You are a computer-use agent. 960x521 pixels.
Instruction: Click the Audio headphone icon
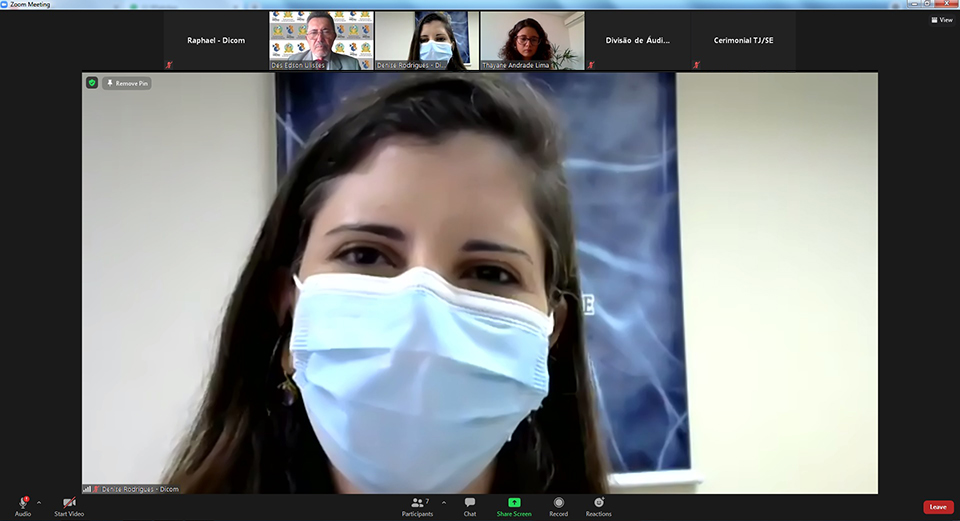(x=22, y=502)
